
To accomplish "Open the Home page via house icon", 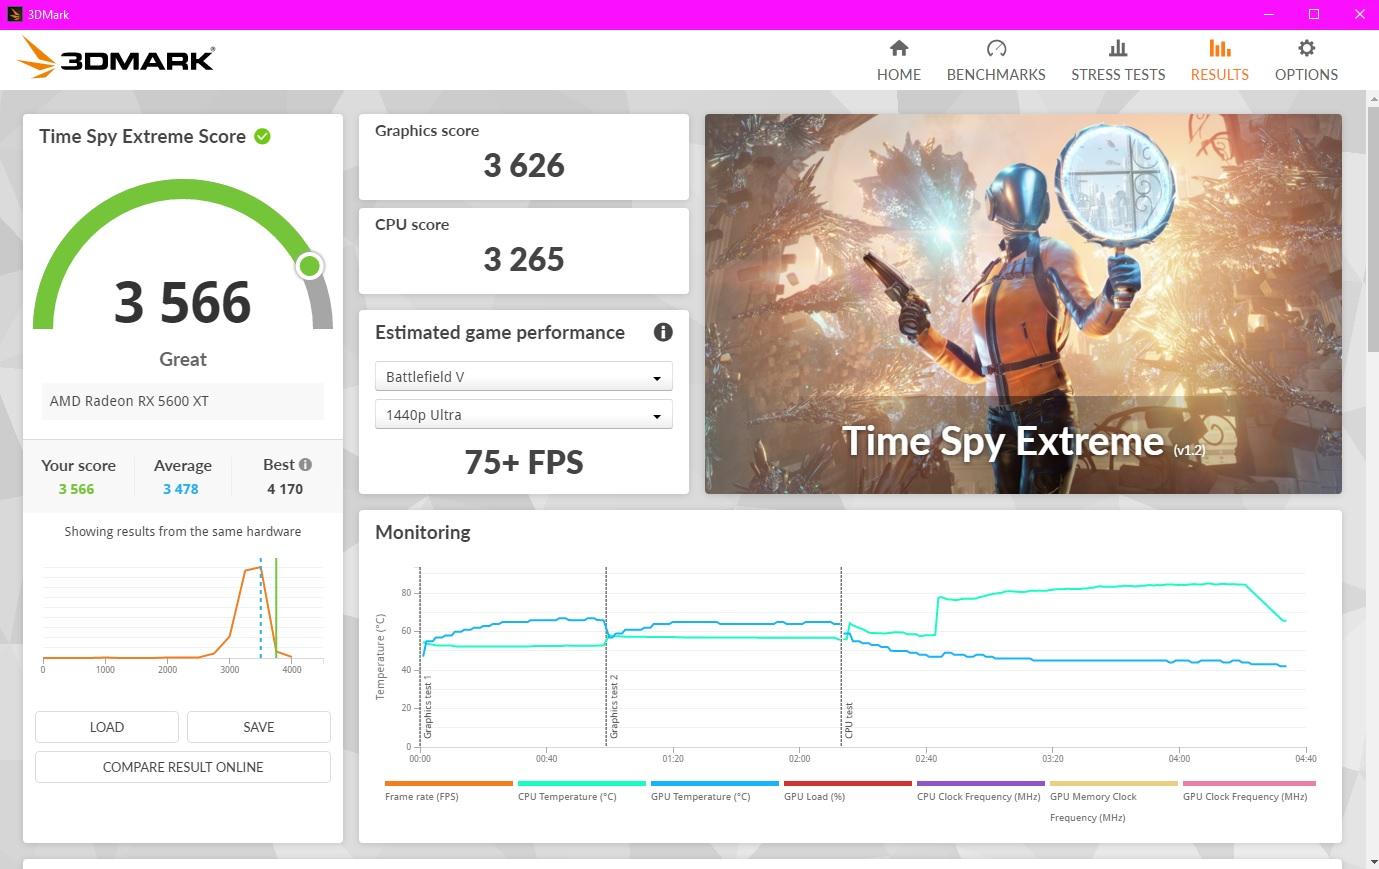I will click(899, 48).
